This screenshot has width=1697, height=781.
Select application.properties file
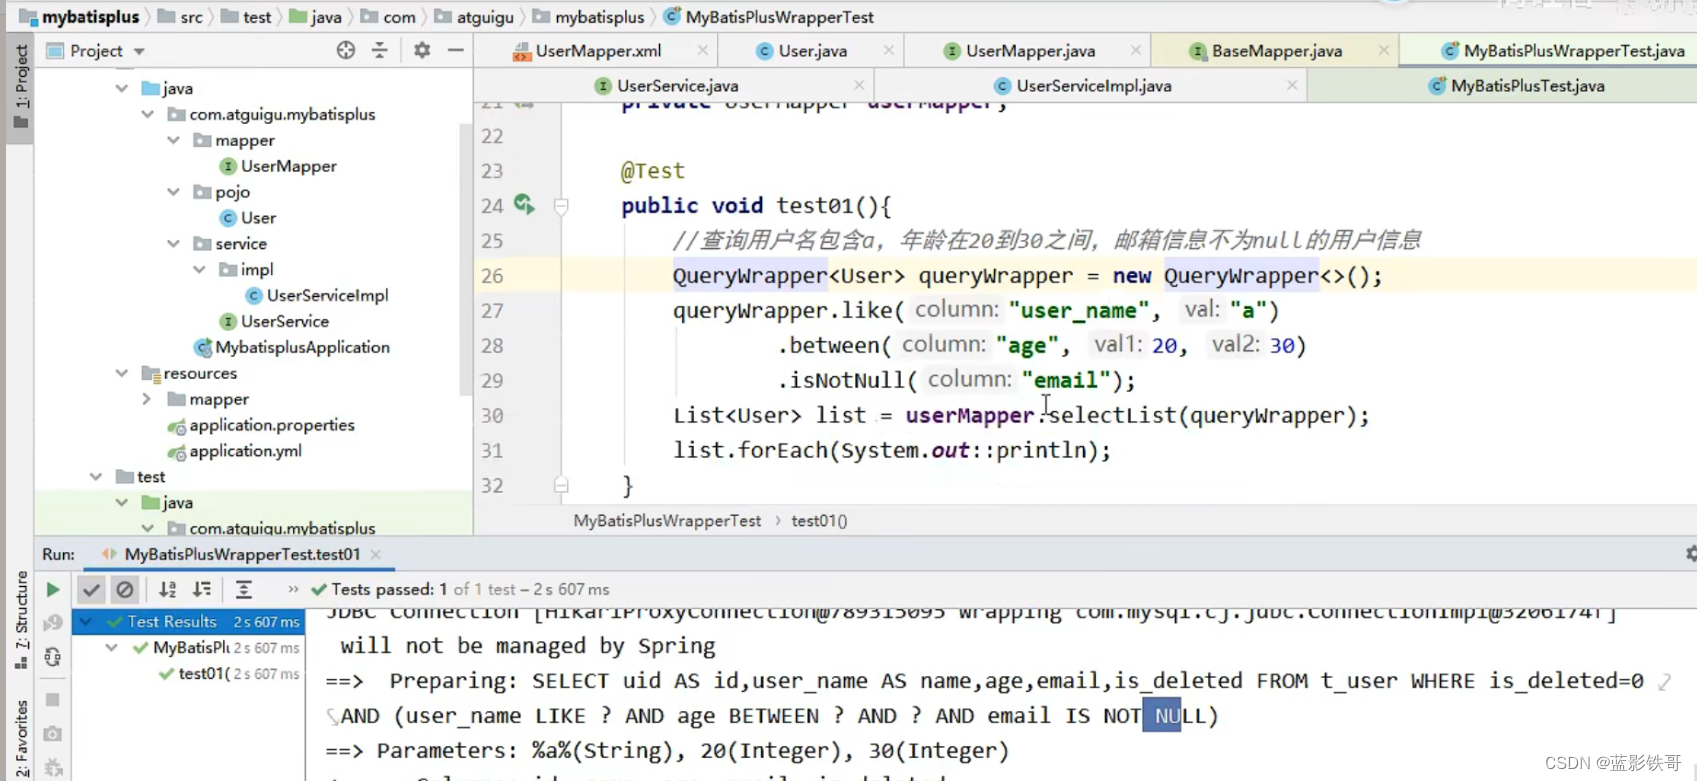pyautogui.click(x=272, y=425)
